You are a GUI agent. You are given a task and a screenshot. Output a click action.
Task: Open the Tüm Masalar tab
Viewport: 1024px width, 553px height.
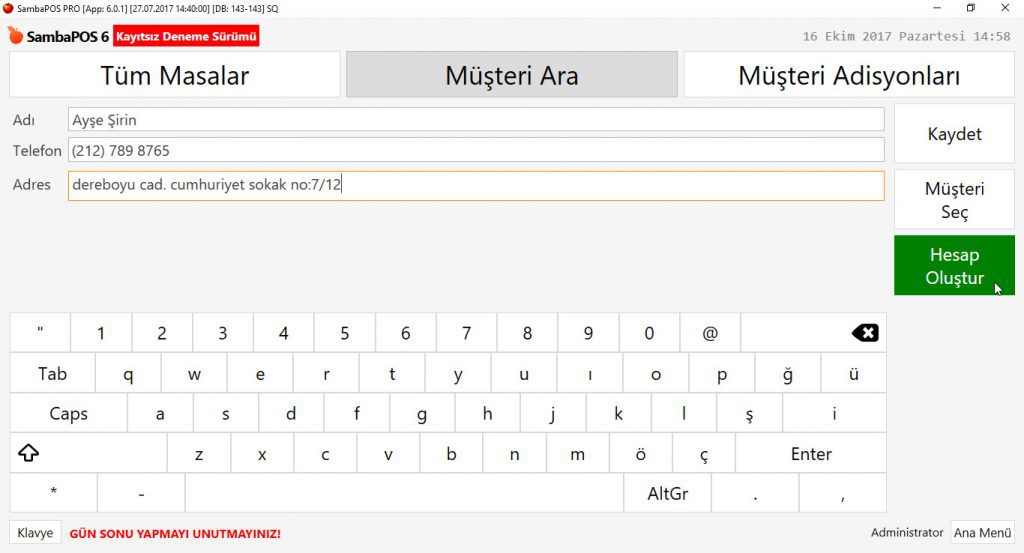175,76
